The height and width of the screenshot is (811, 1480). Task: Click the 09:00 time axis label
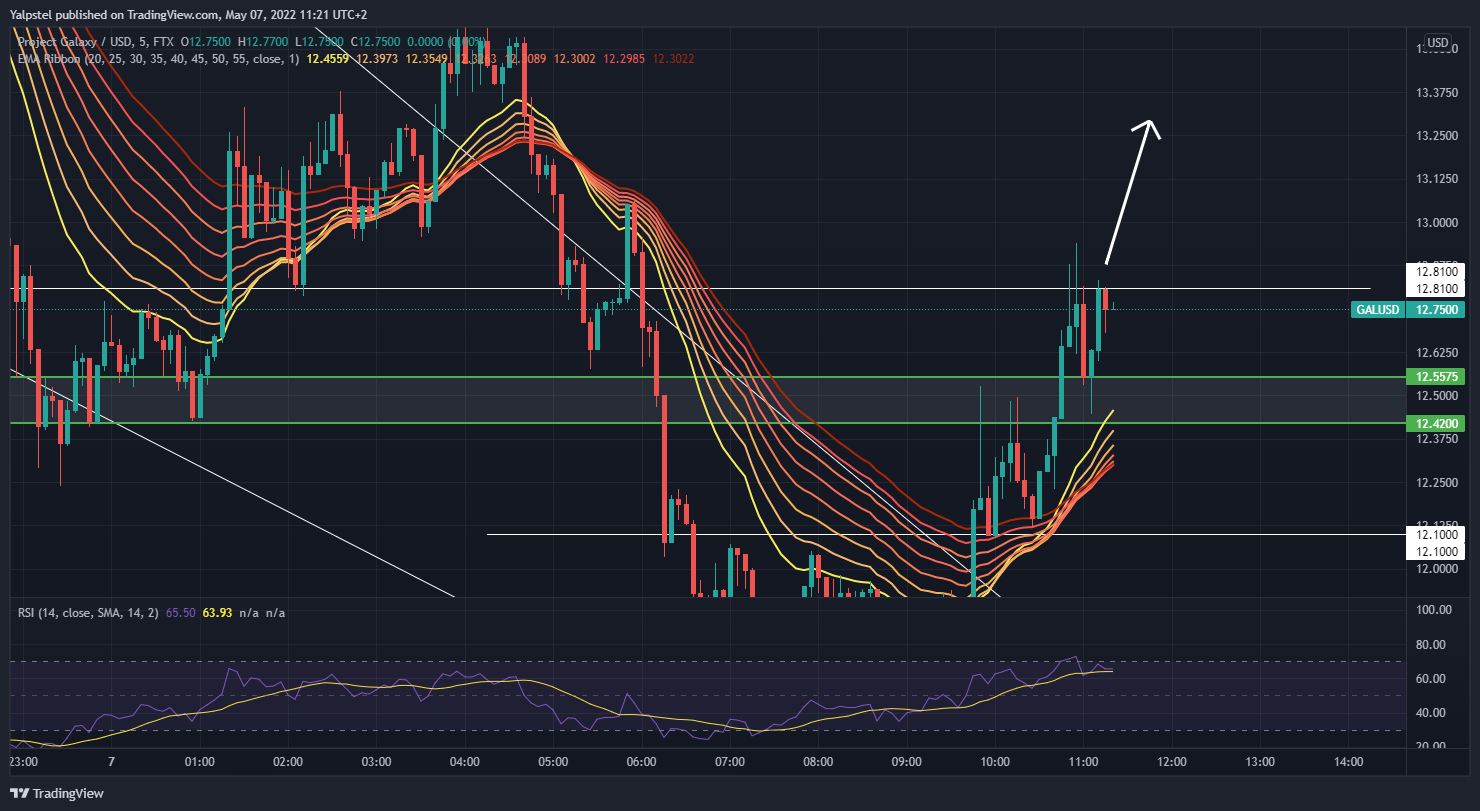click(x=906, y=762)
